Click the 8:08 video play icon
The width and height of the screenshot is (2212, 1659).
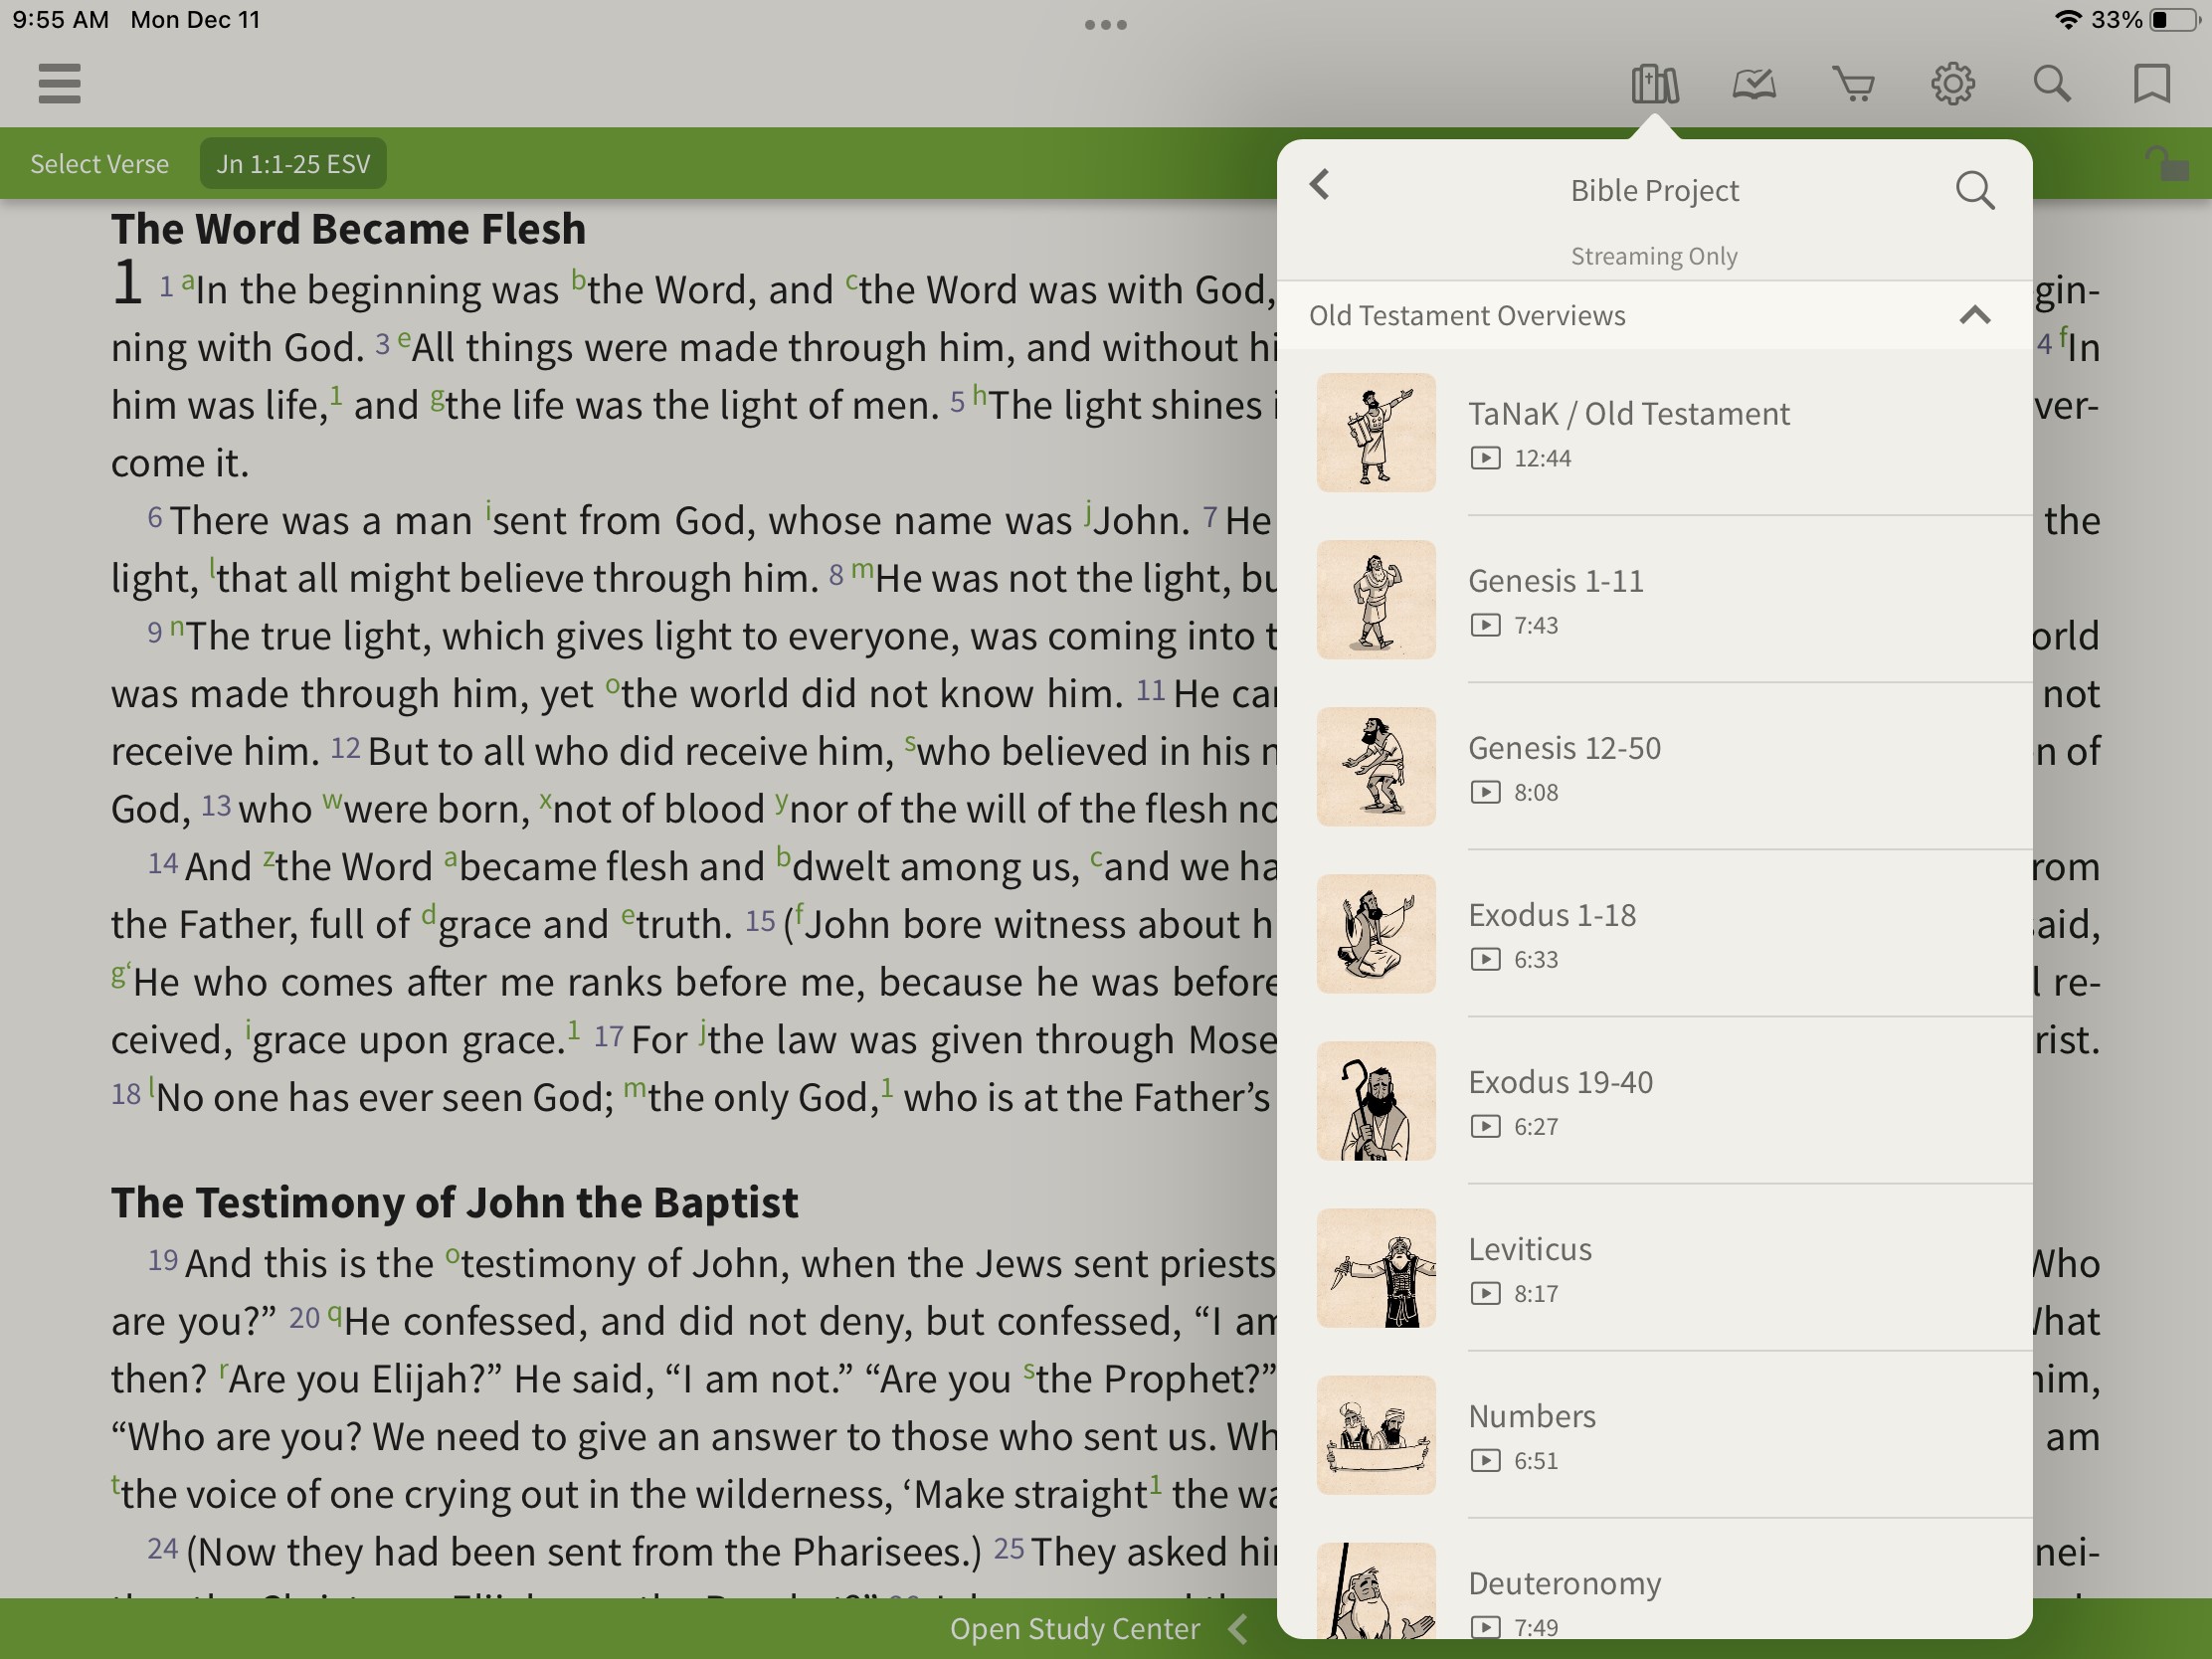point(1485,792)
